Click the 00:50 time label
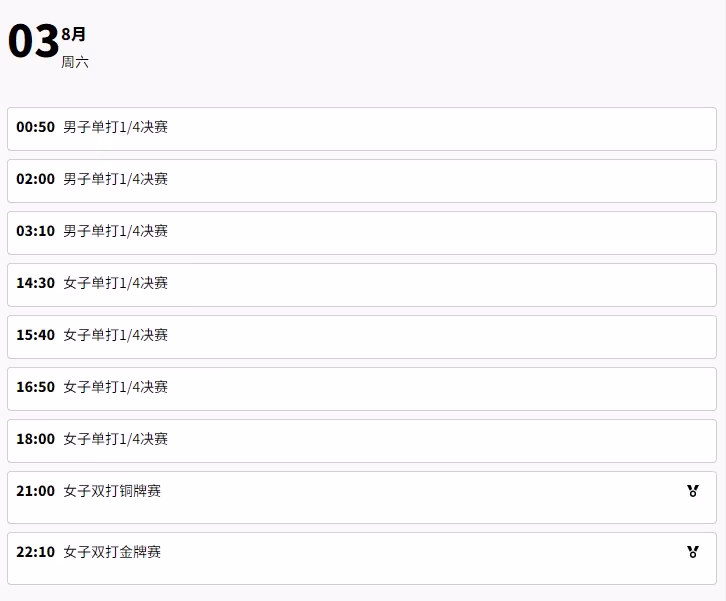This screenshot has width=726, height=601. pos(36,127)
